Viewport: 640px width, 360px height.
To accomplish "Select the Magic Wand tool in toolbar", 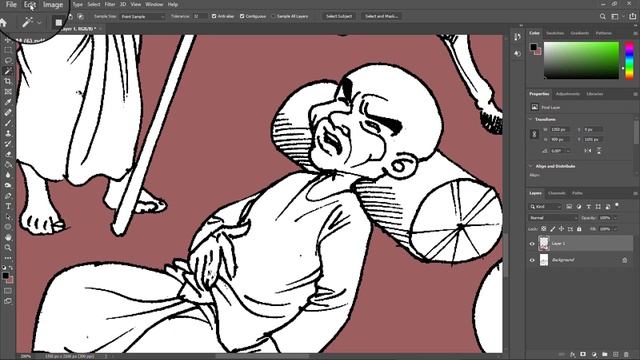I will point(8,71).
